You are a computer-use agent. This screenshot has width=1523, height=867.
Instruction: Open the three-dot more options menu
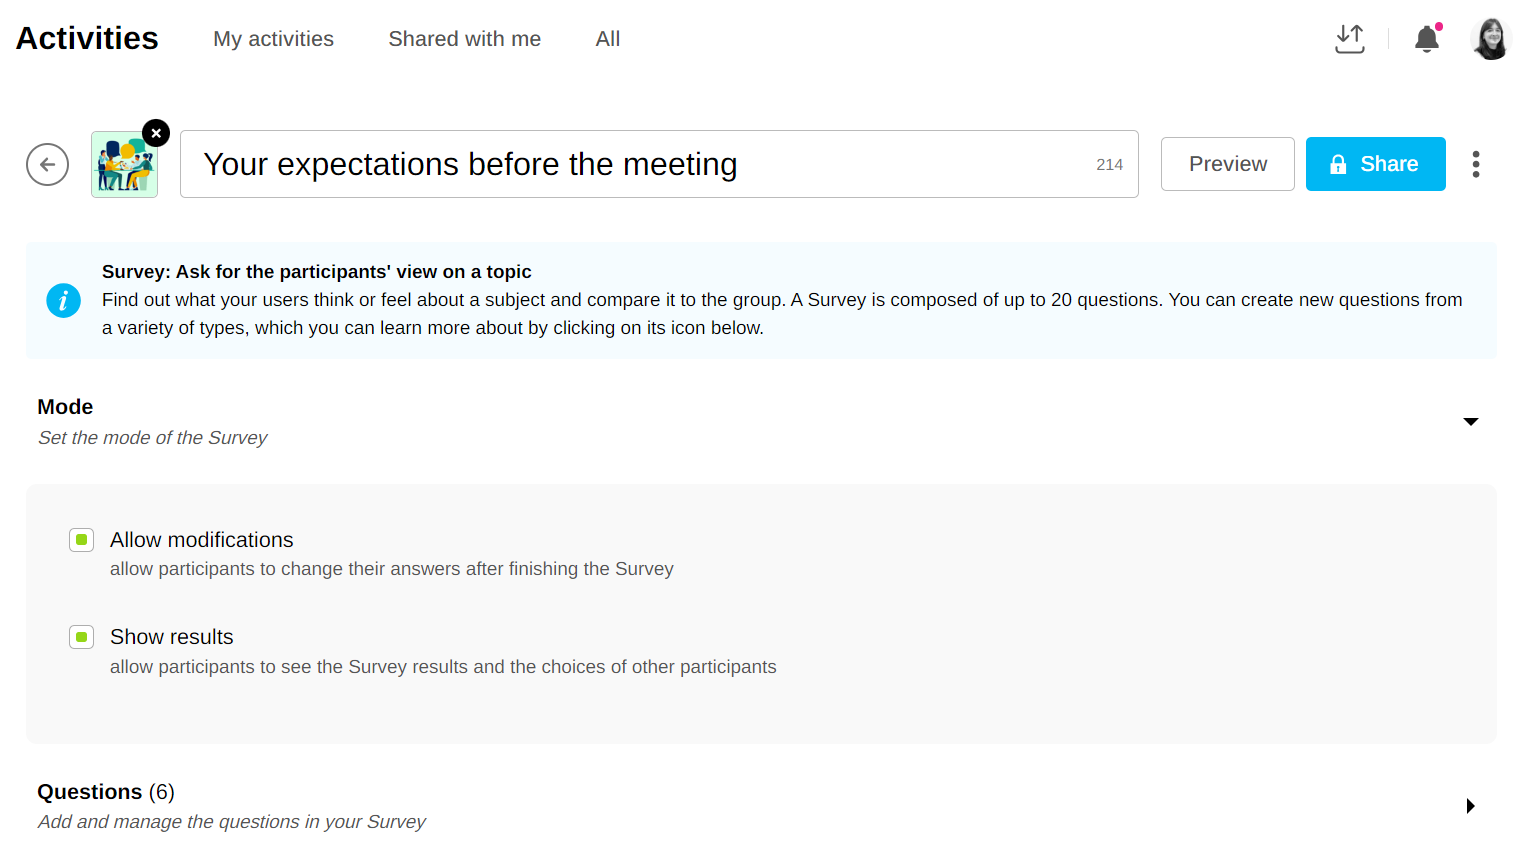(1475, 164)
